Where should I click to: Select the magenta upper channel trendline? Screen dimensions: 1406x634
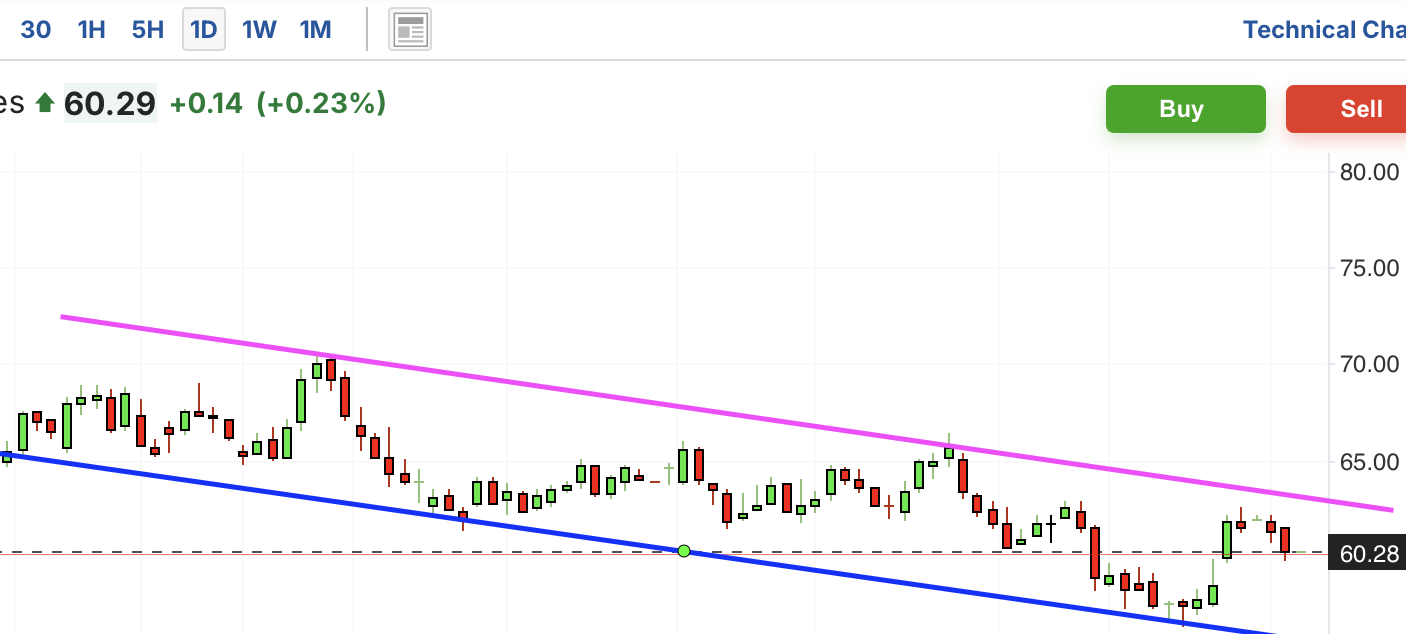(727, 414)
